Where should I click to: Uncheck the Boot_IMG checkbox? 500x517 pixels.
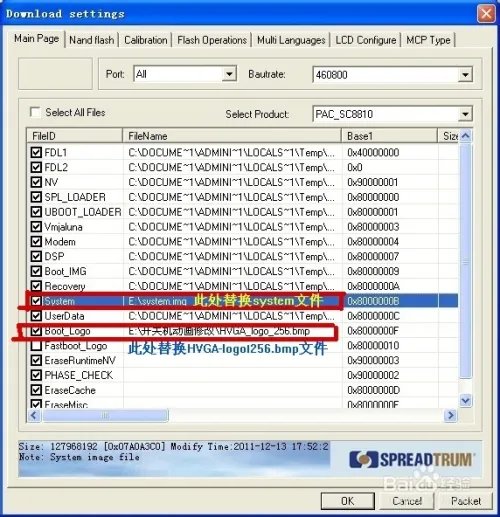coord(36,271)
